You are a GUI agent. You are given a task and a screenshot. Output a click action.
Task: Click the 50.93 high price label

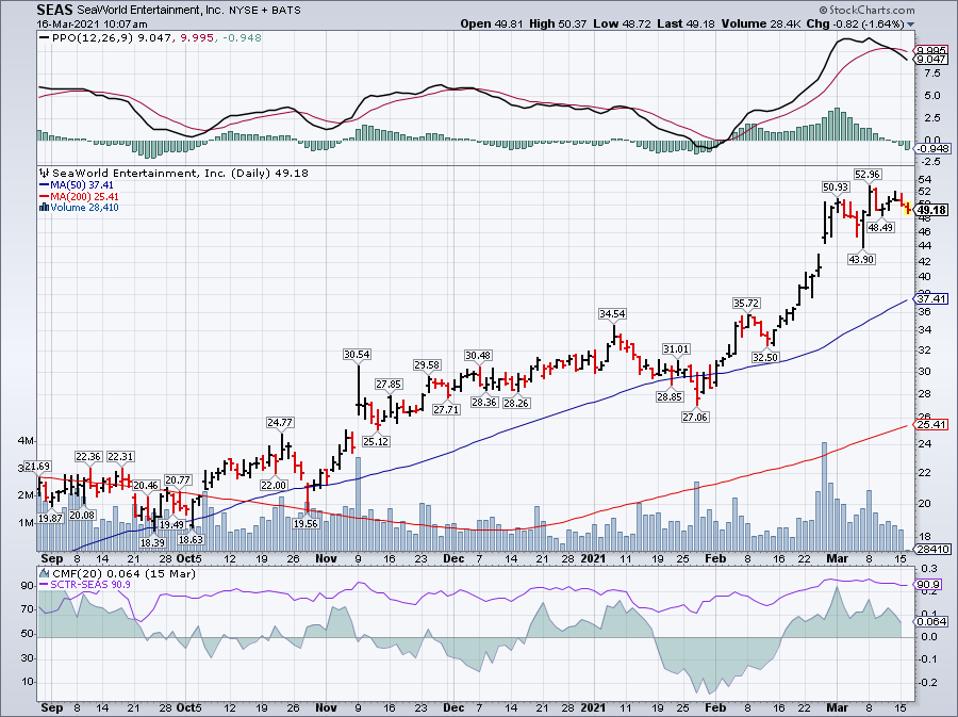pos(835,187)
